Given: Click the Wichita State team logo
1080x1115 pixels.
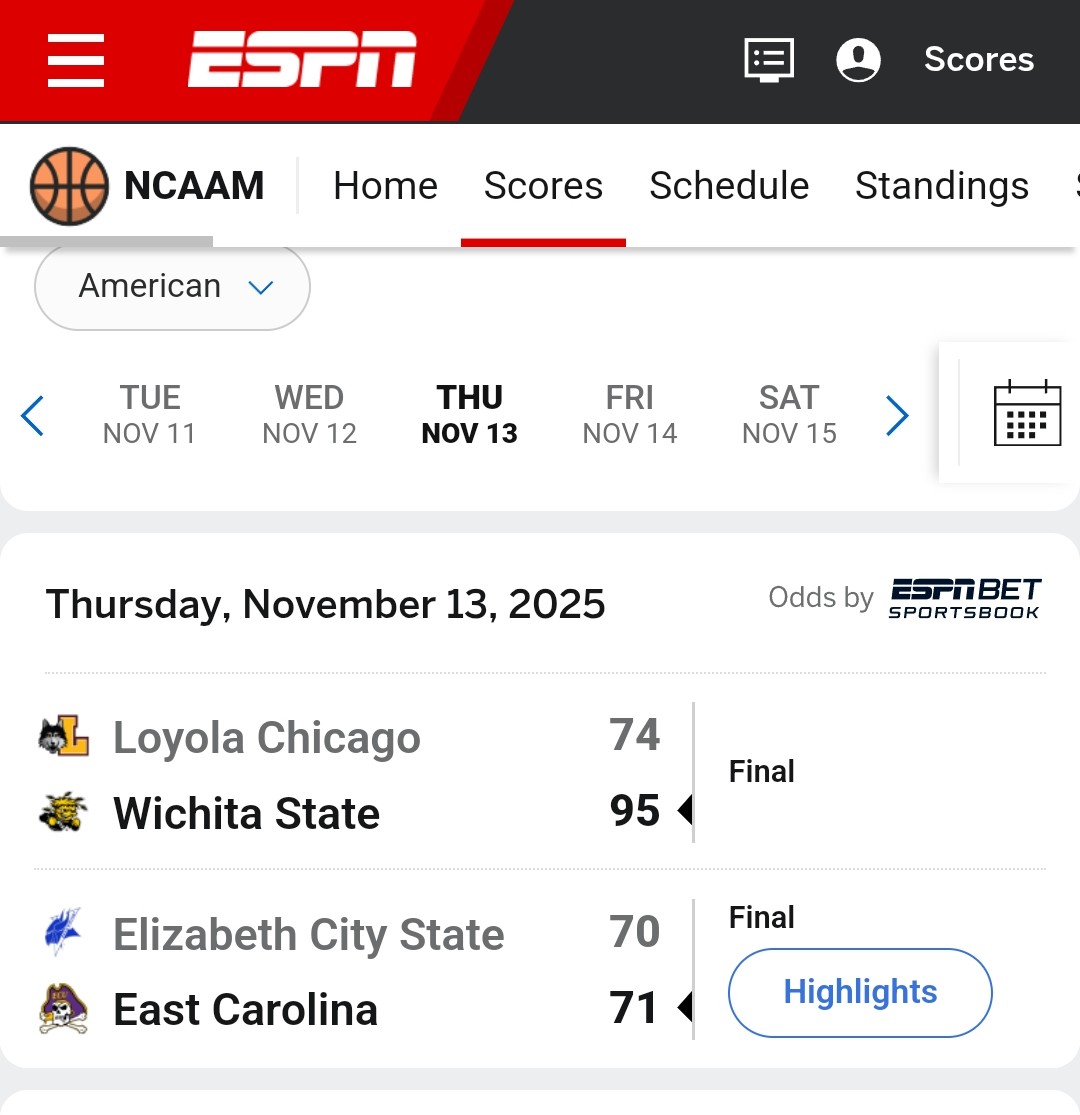Looking at the screenshot, I should point(63,813).
